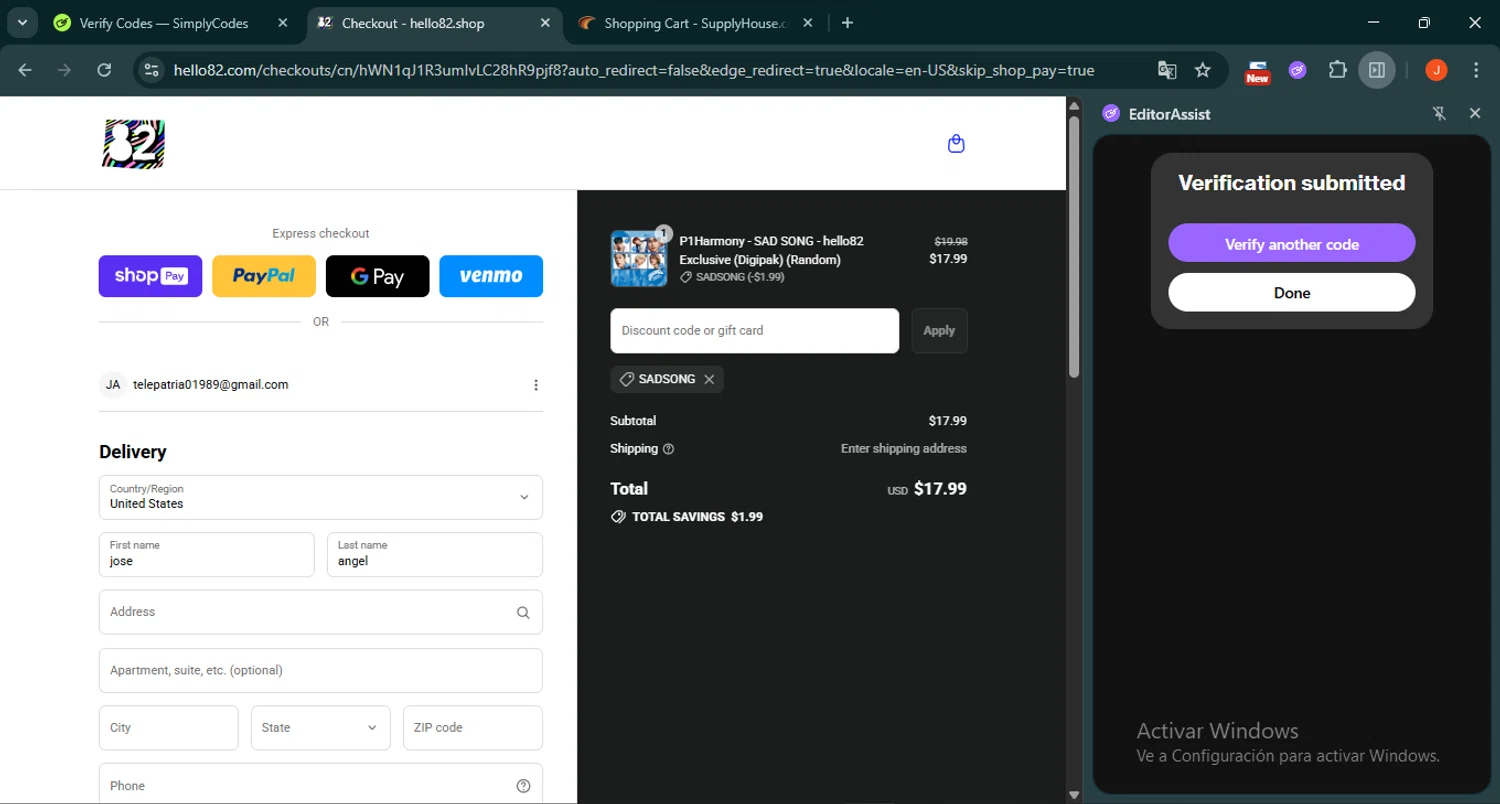This screenshot has width=1500, height=804.
Task: Close the Shopping Cart SupplyHouse tab
Action: 808,23
